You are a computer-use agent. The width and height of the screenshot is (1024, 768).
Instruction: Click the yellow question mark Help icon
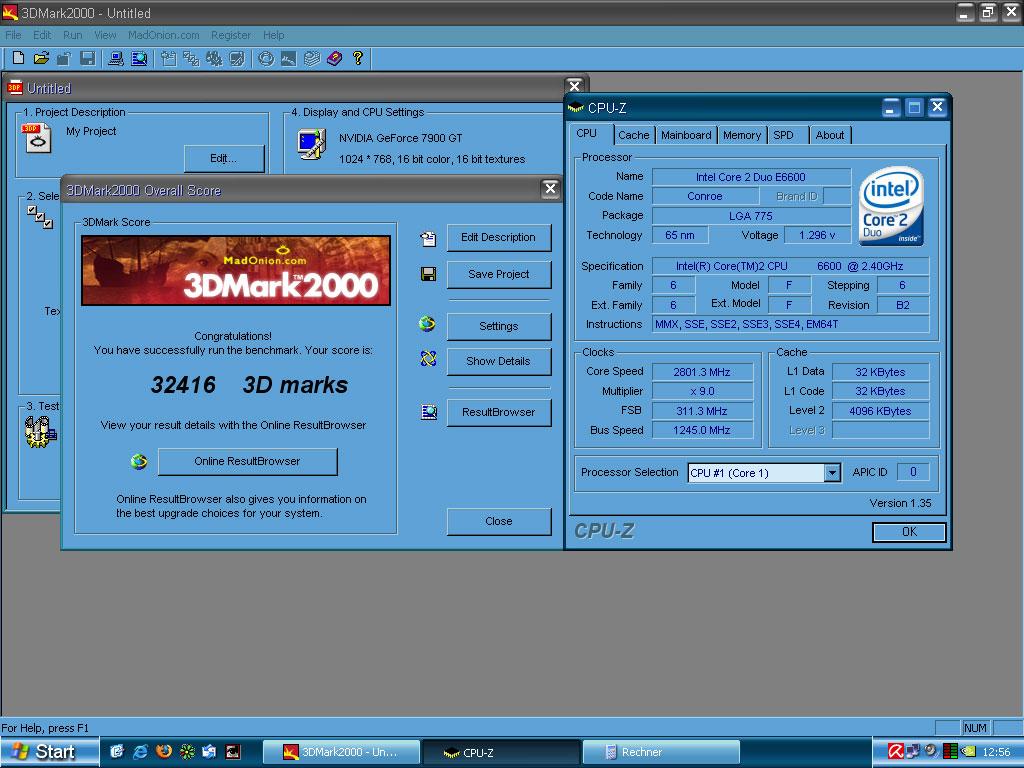click(358, 58)
